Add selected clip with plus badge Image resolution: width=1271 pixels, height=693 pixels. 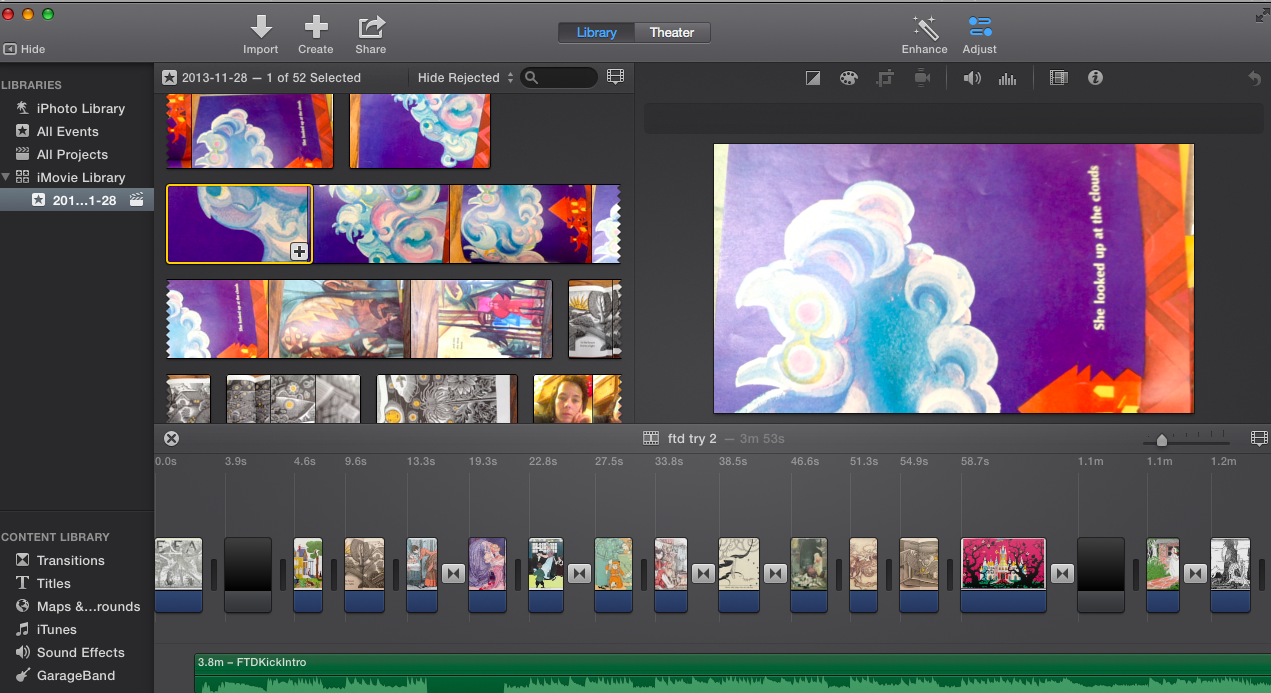[299, 252]
